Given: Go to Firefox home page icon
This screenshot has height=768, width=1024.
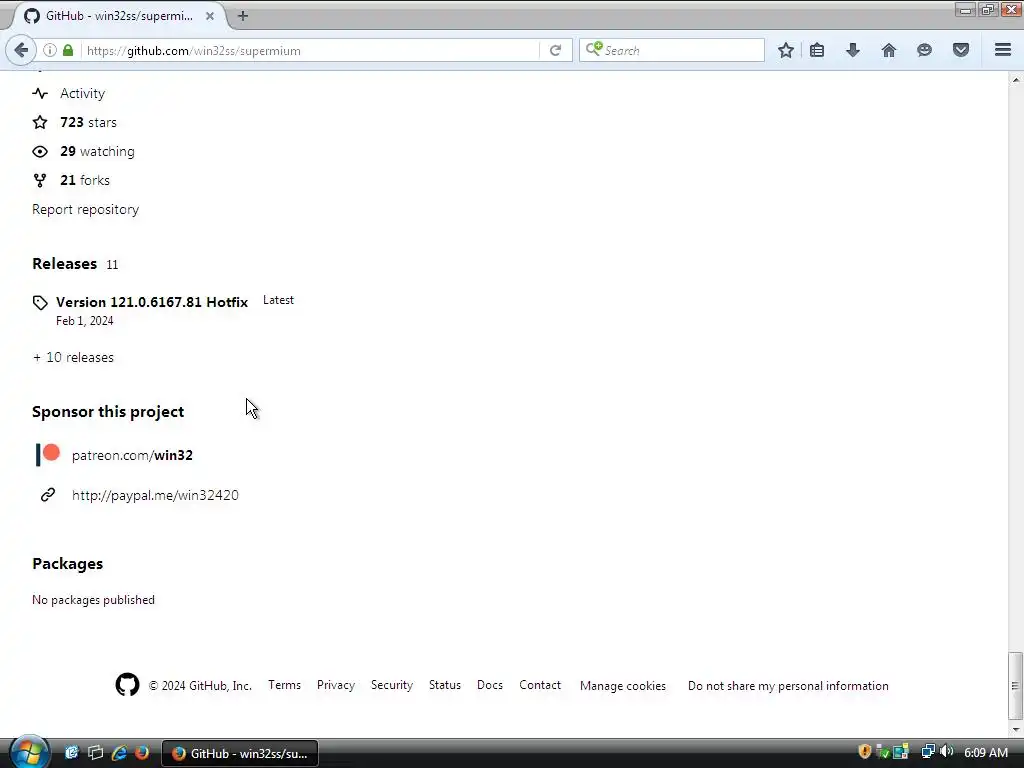Looking at the screenshot, I should 888,50.
